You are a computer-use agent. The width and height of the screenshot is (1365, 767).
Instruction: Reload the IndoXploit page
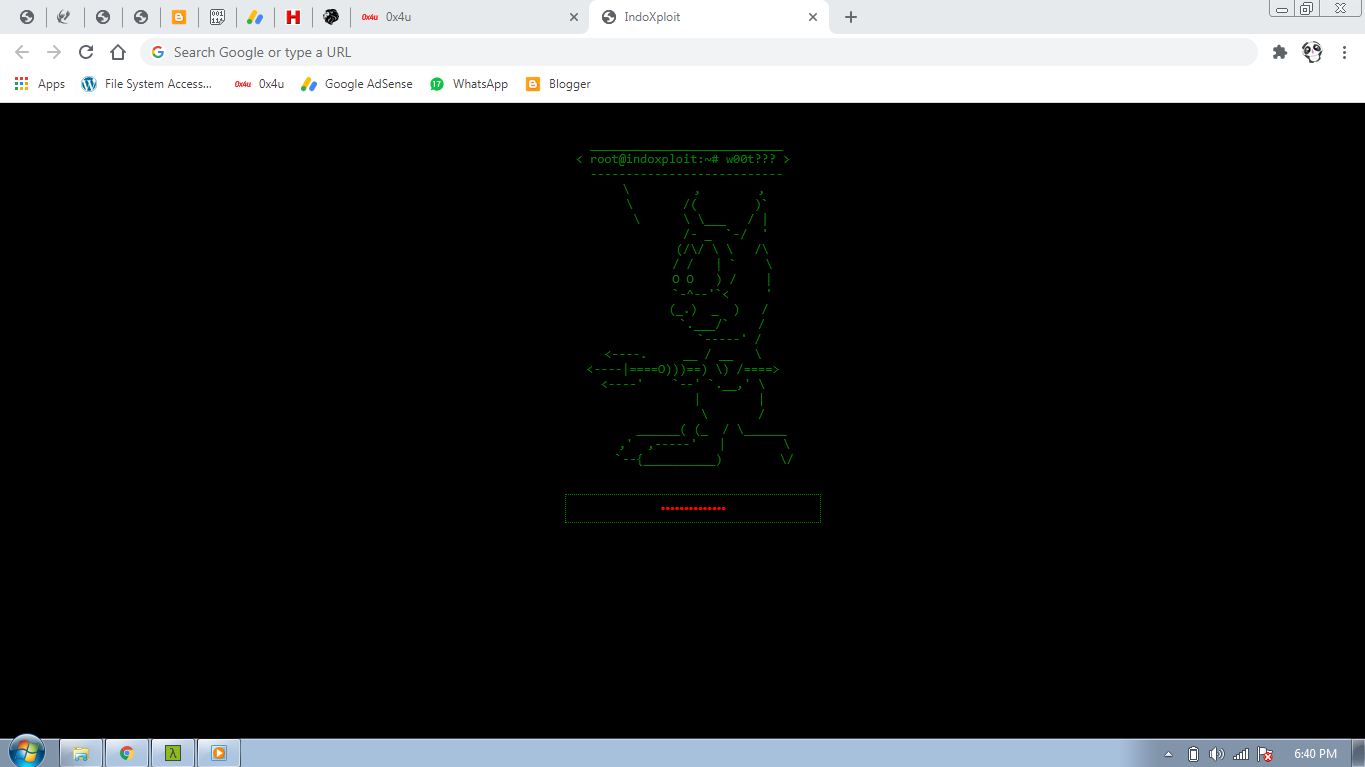tap(86, 51)
